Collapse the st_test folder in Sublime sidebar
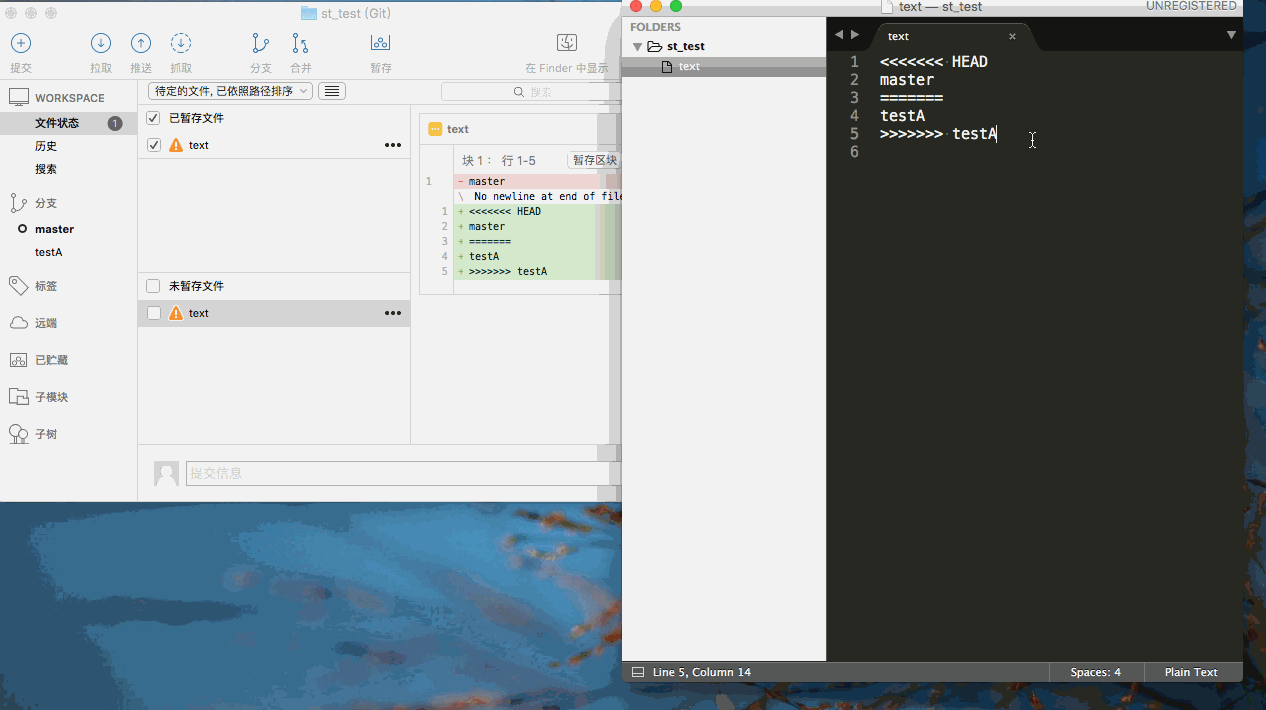Image resolution: width=1266 pixels, height=710 pixels. click(637, 46)
